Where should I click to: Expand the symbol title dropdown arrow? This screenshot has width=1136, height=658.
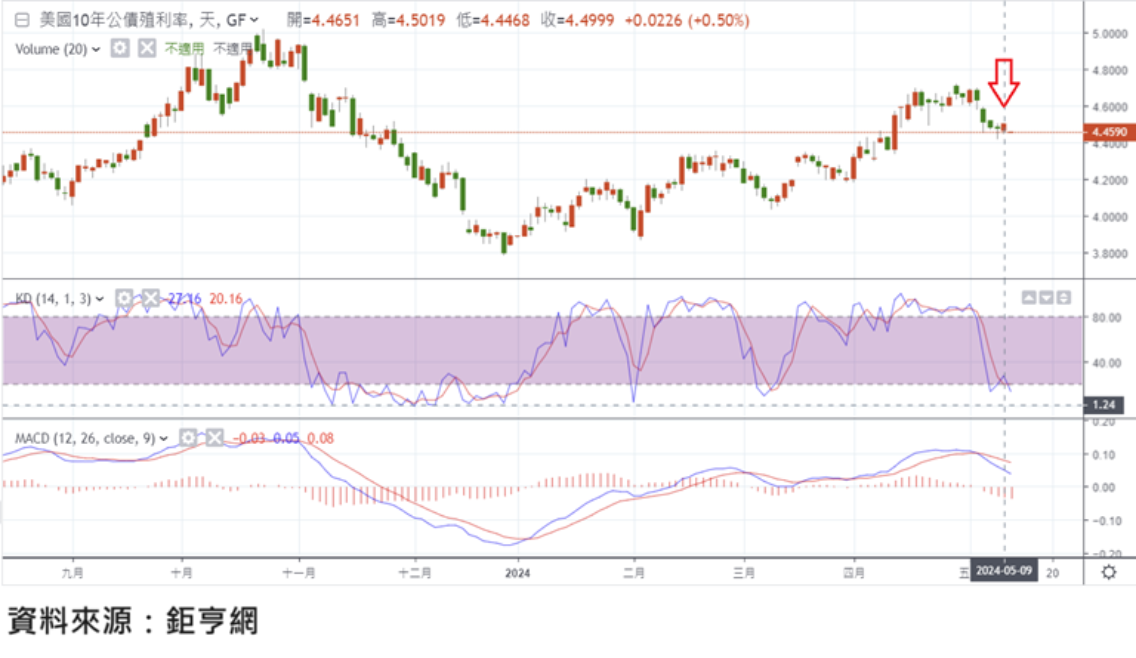pos(254,20)
